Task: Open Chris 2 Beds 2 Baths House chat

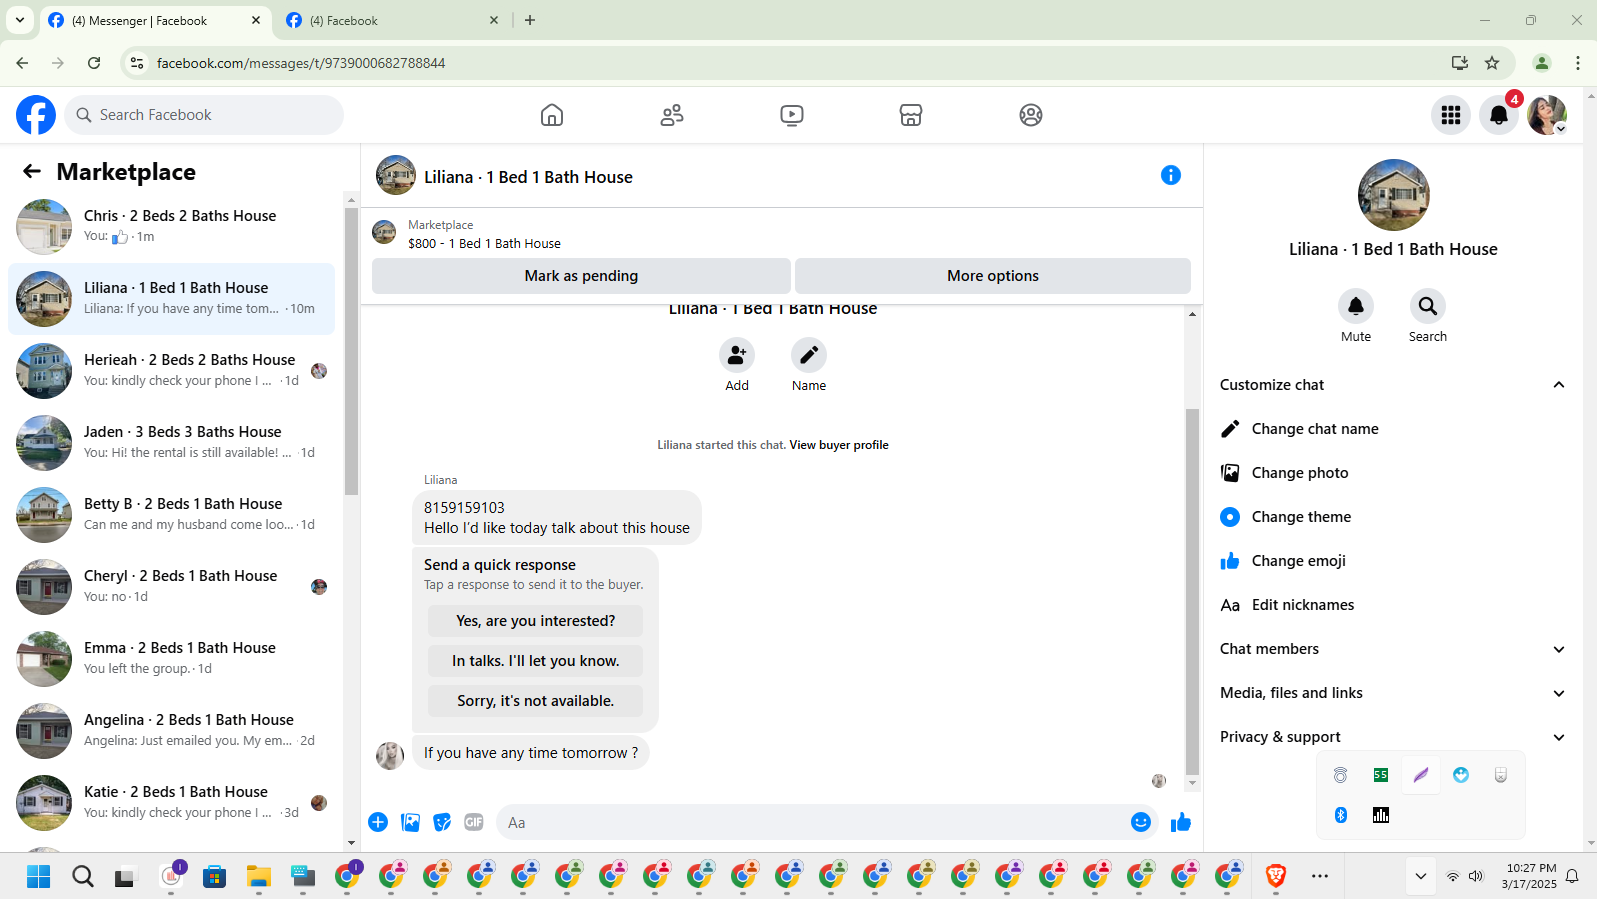Action: [172, 226]
